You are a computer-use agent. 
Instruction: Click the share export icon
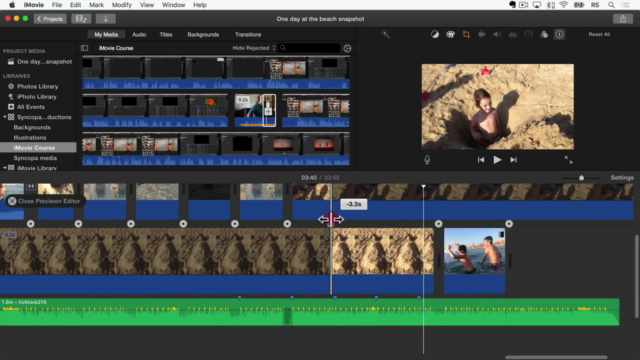tap(623, 19)
